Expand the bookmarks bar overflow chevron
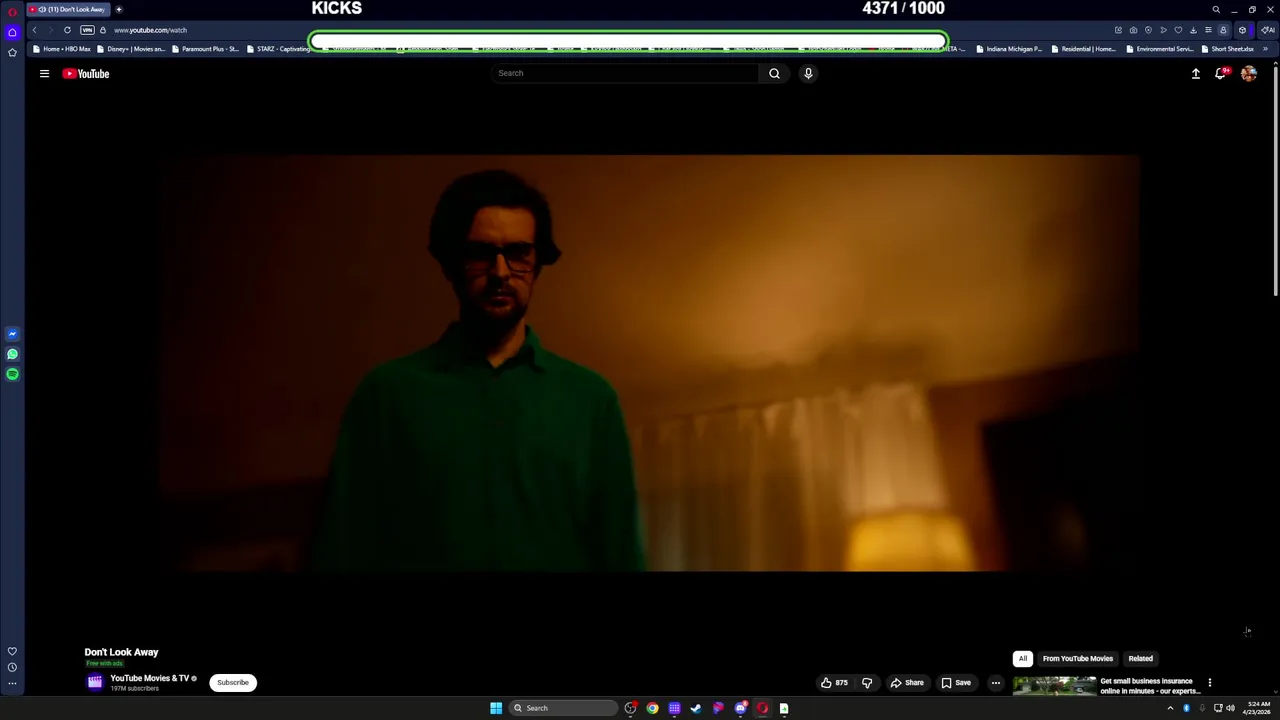Screen dimensions: 1280x720 tap(1265, 49)
